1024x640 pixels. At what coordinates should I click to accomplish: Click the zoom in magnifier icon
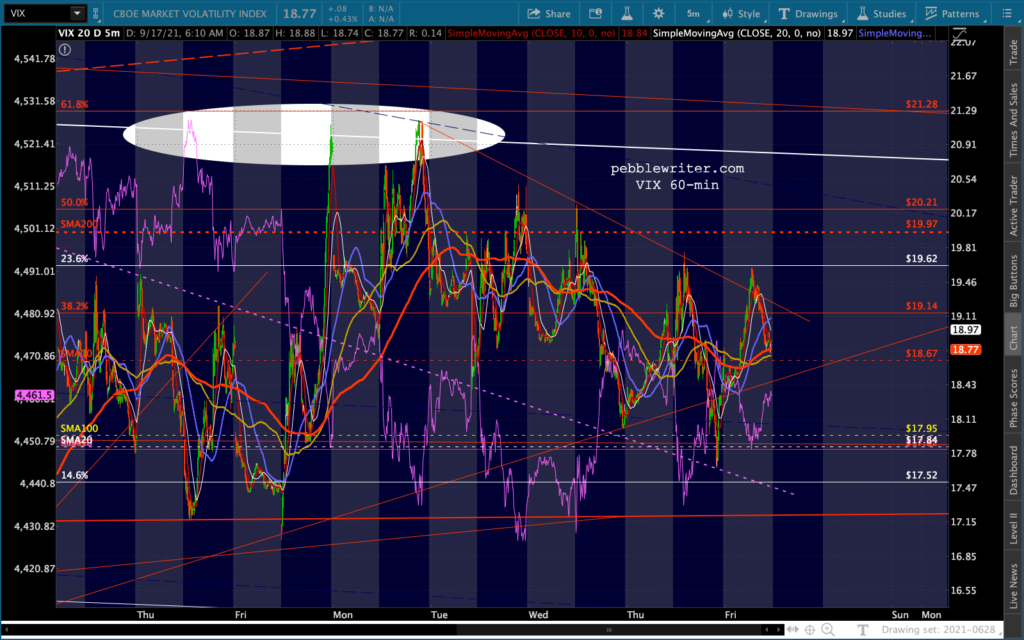point(826,629)
